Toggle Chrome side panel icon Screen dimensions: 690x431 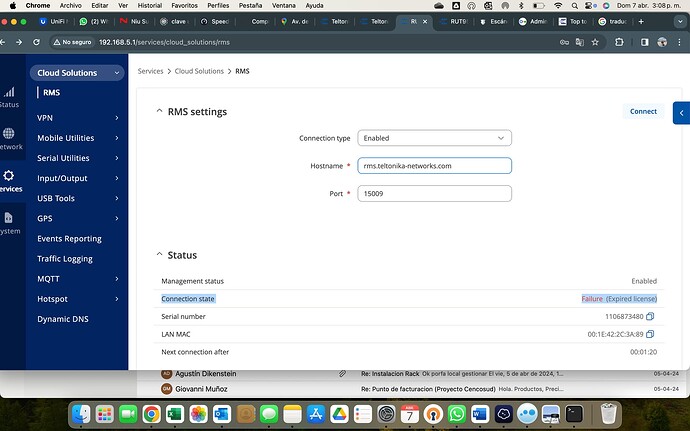[644, 42]
